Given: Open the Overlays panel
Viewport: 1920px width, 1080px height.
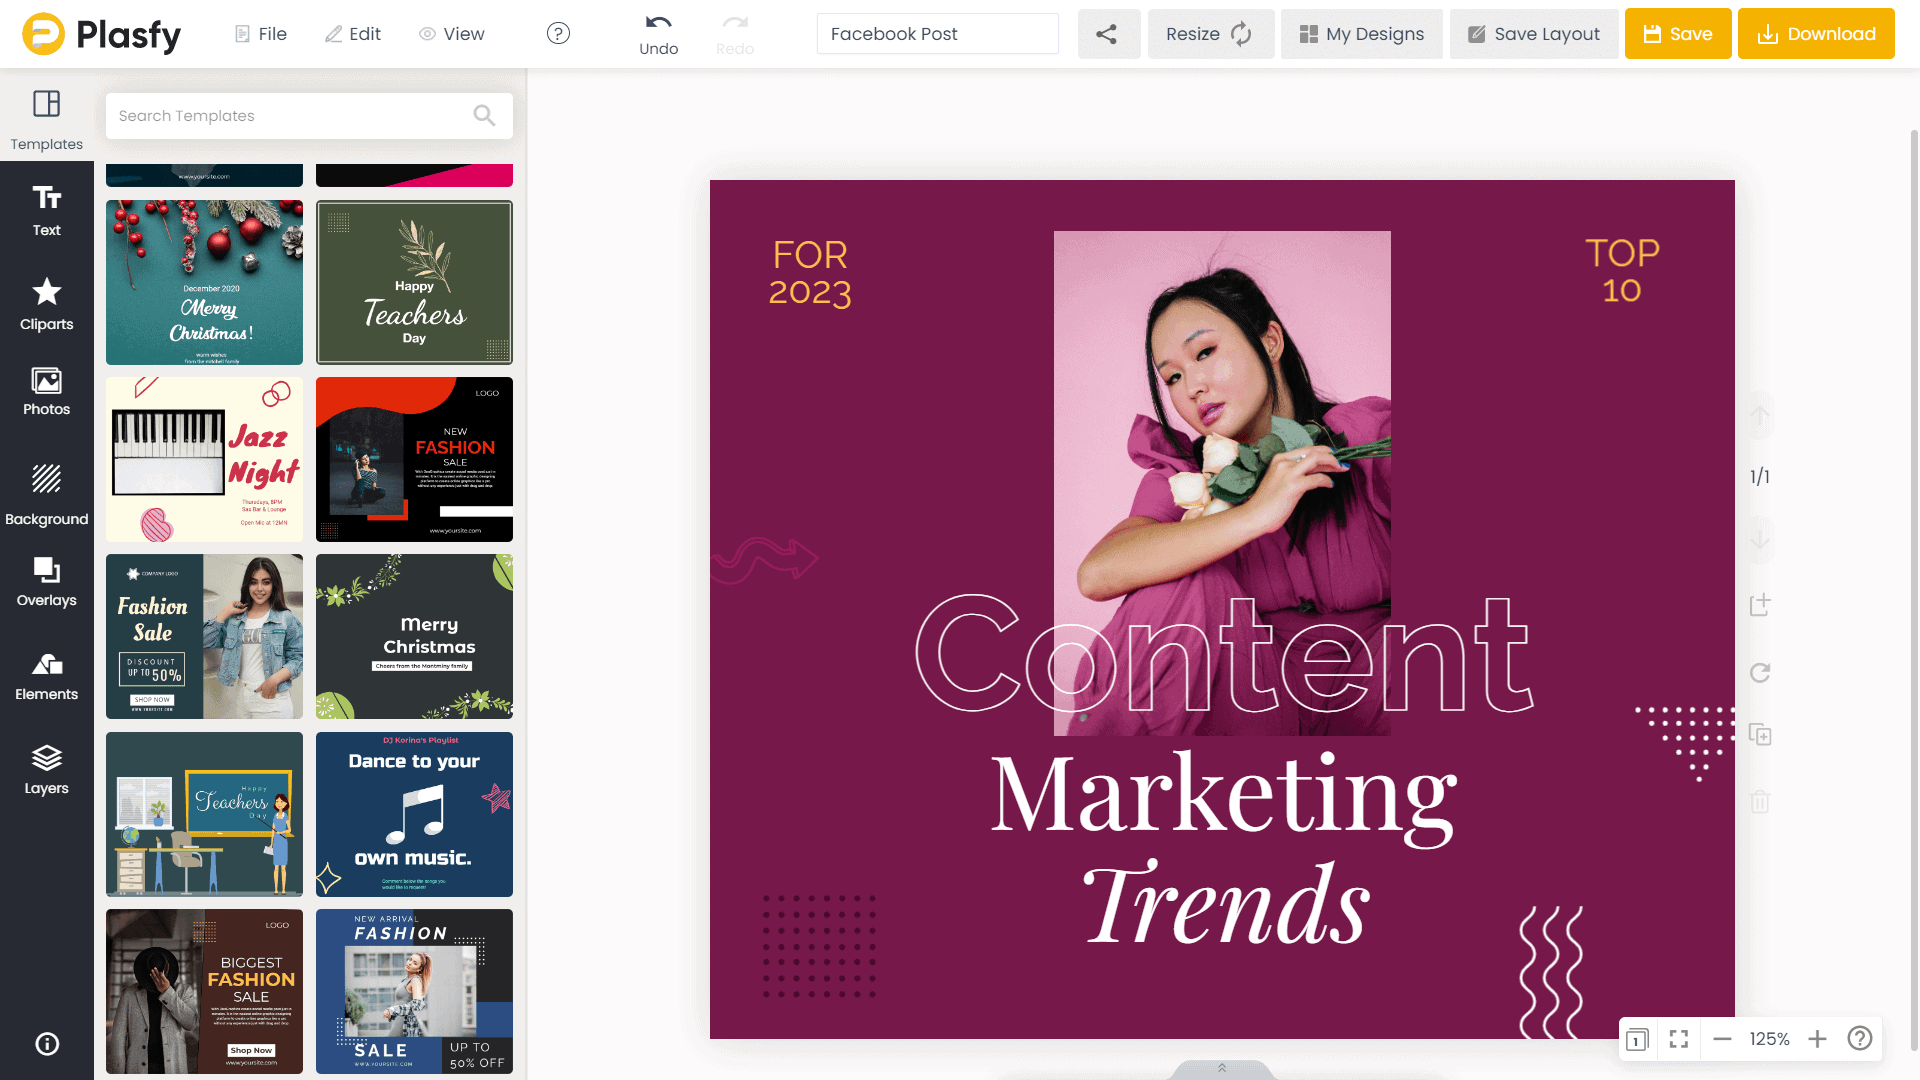Looking at the screenshot, I should [46, 582].
